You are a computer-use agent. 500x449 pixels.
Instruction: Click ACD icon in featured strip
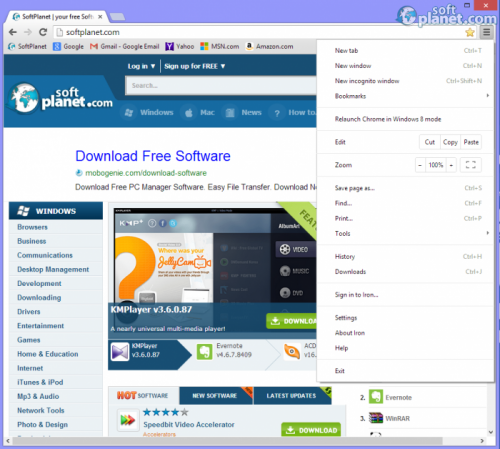292,352
